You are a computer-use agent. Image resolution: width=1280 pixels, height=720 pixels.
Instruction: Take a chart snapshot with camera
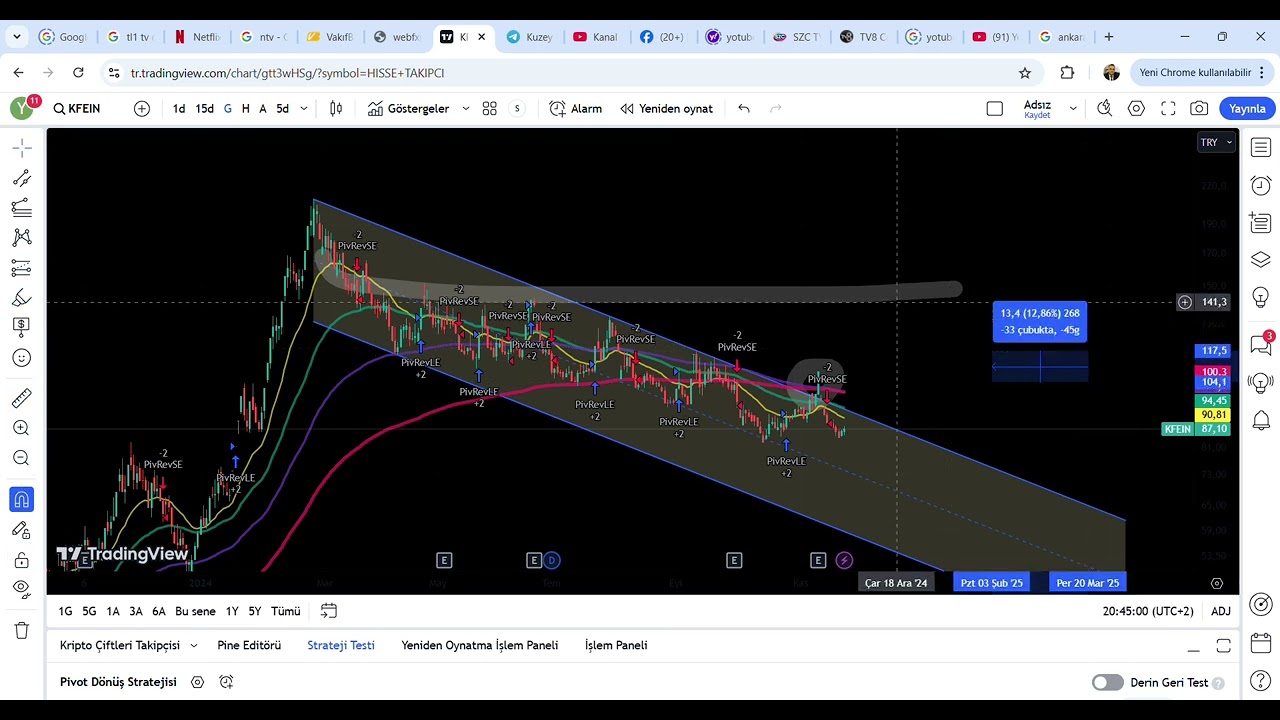coord(1199,109)
